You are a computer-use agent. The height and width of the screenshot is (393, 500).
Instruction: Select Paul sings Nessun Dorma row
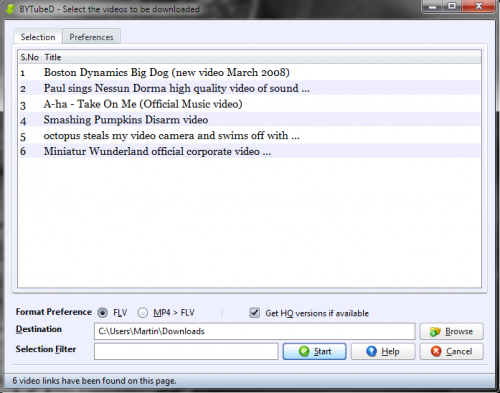[250, 88]
